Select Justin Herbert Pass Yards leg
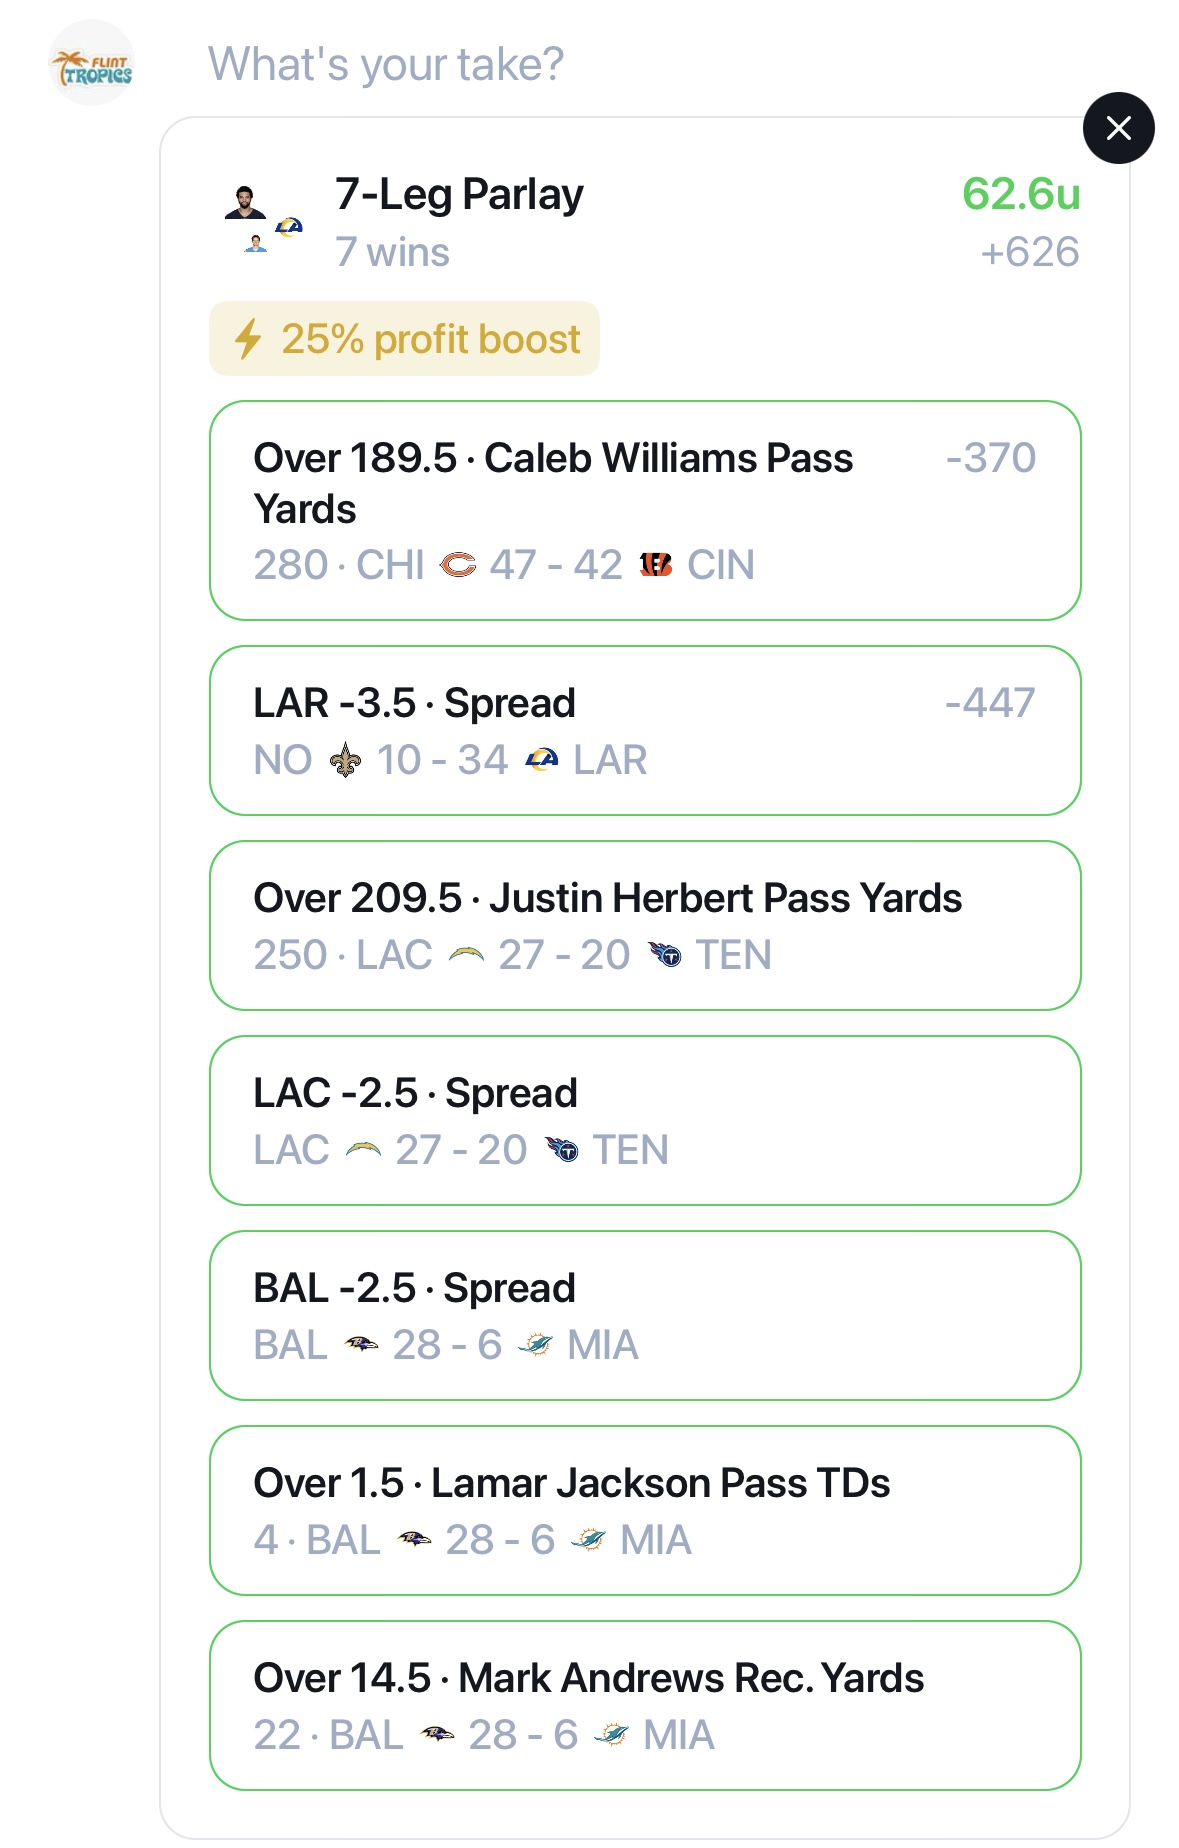 pyautogui.click(x=644, y=925)
